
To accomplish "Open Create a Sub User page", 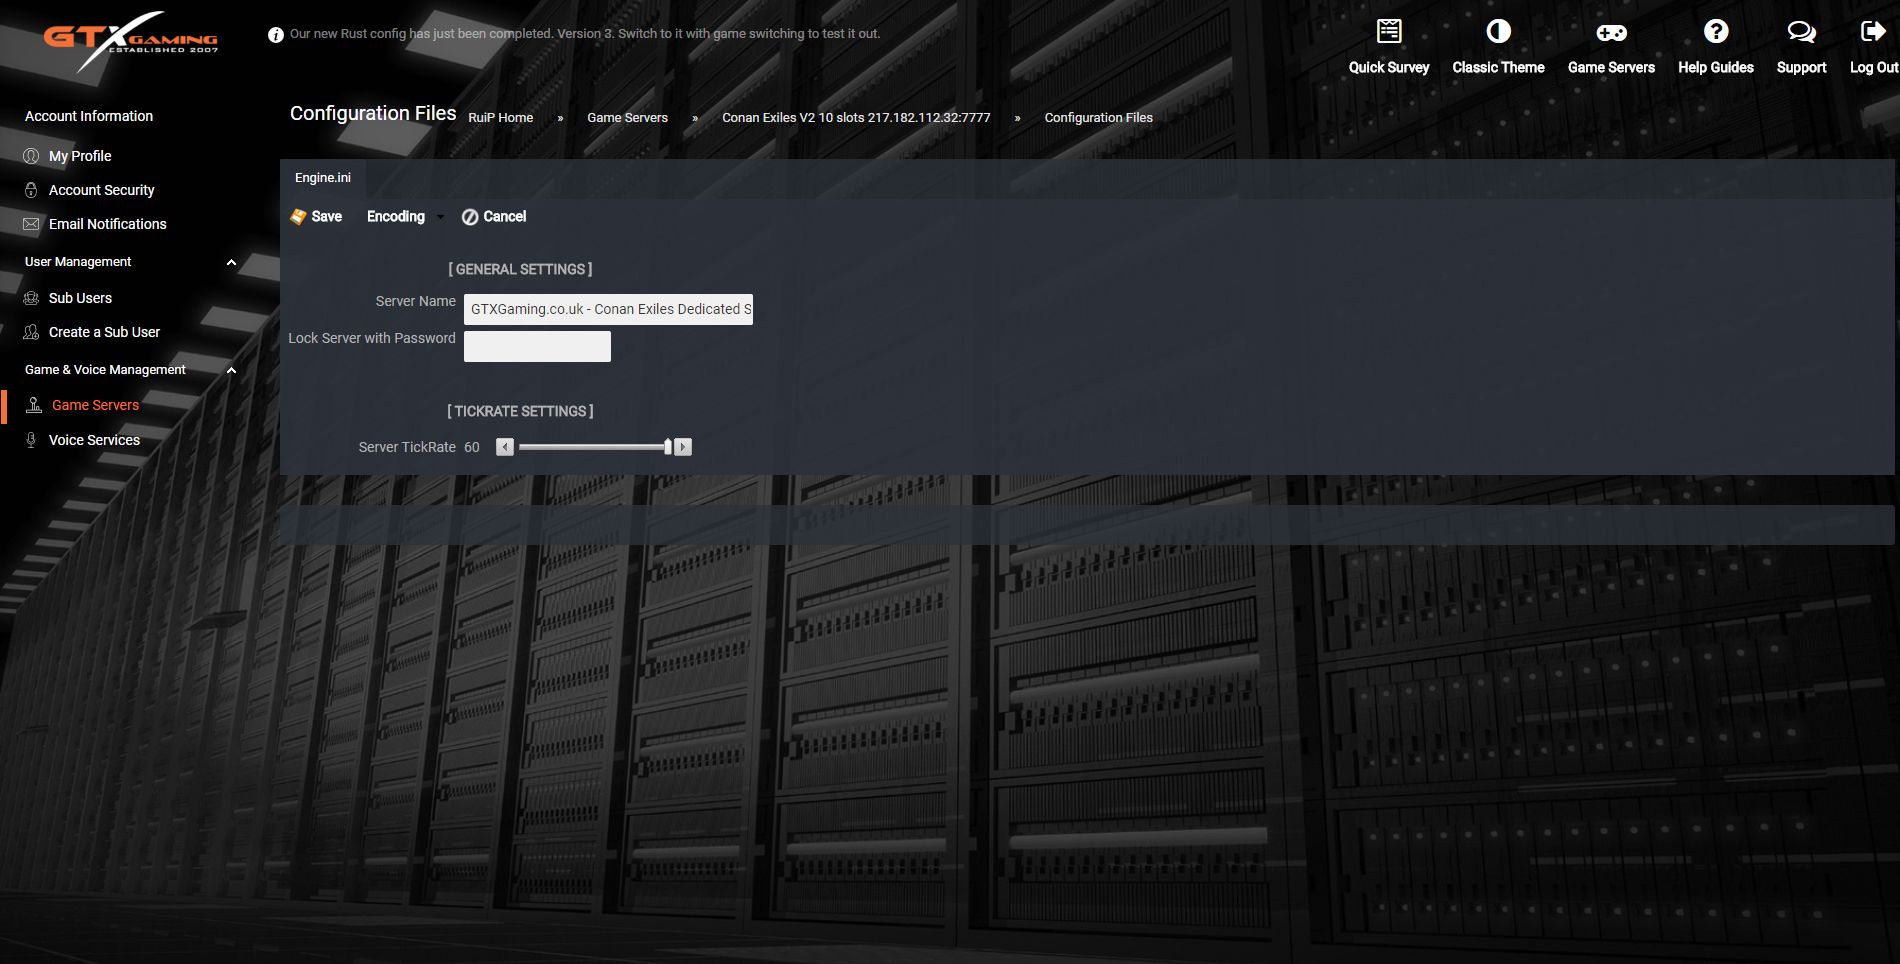I will (x=104, y=332).
